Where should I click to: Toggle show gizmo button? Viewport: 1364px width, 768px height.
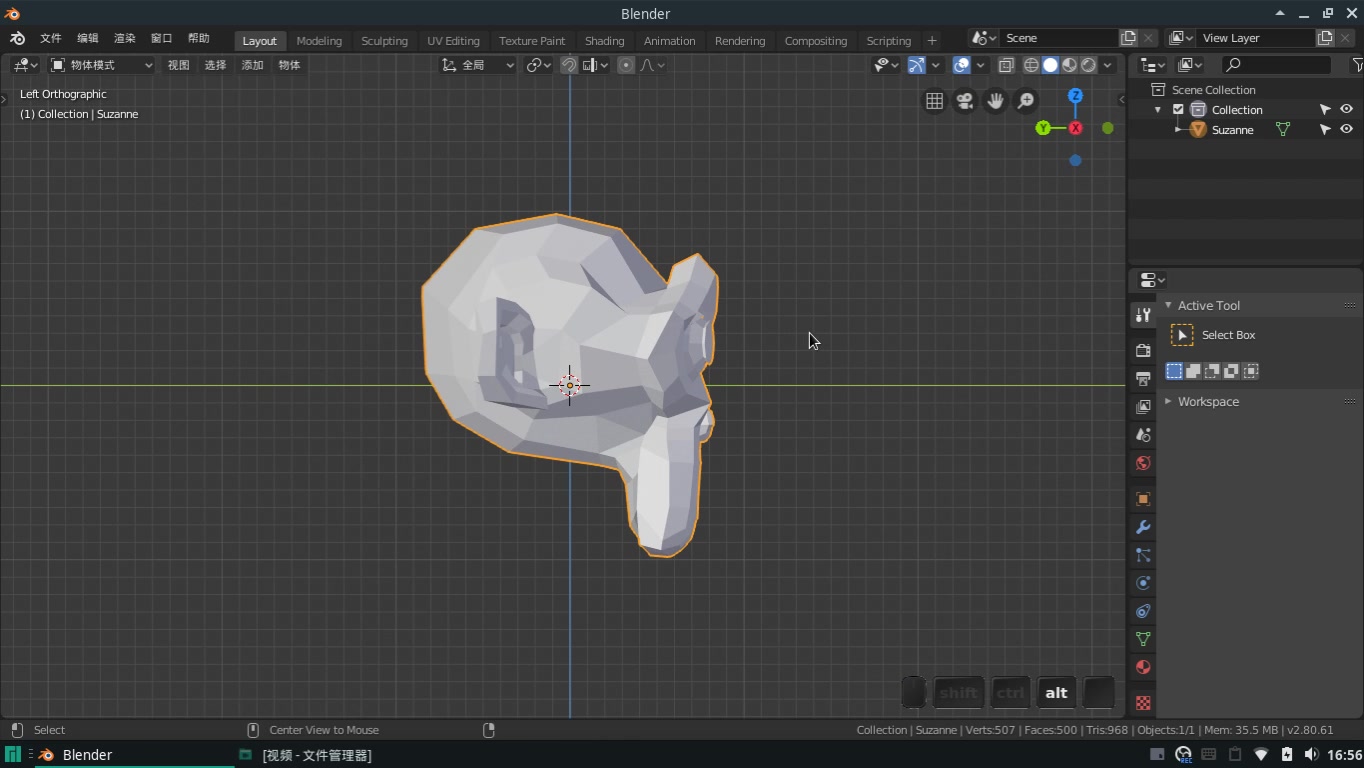pos(916,65)
